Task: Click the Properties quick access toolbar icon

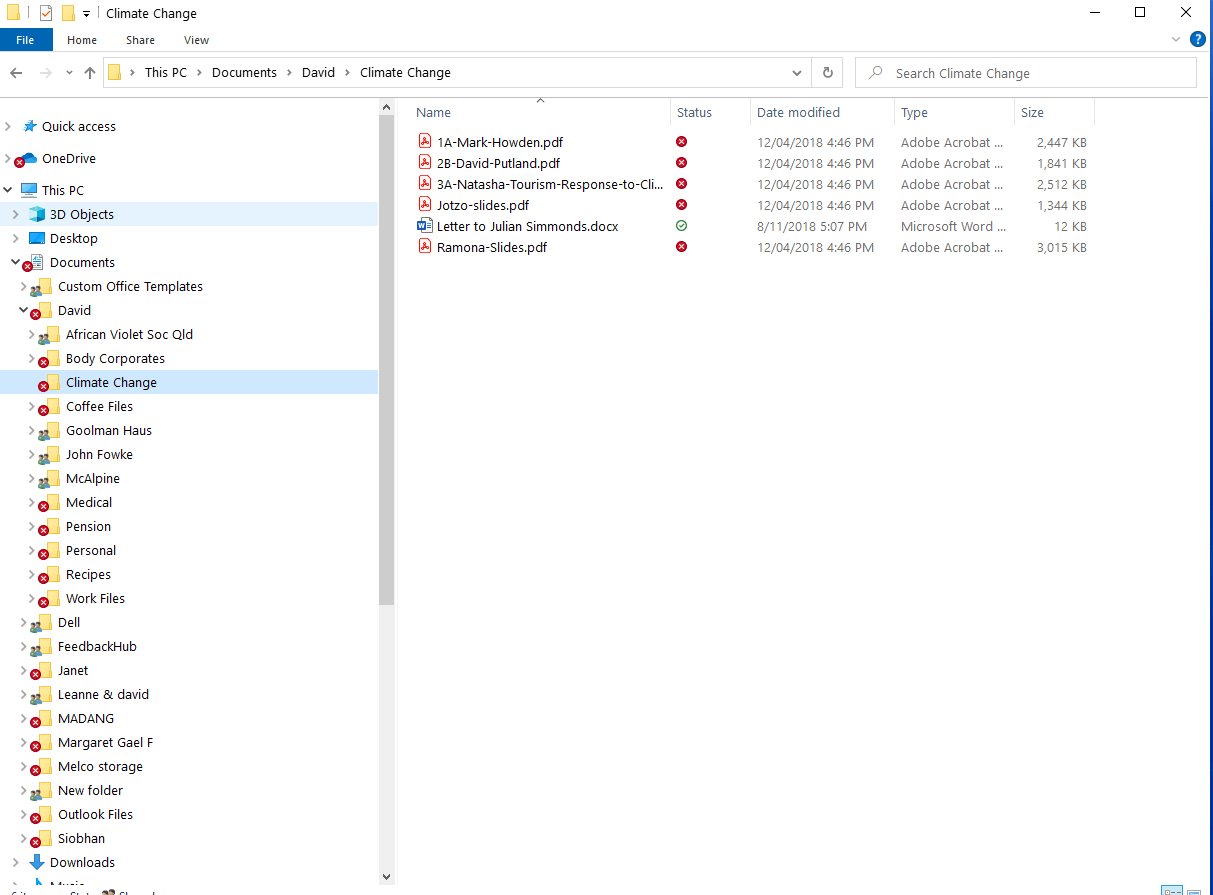Action: pos(46,13)
